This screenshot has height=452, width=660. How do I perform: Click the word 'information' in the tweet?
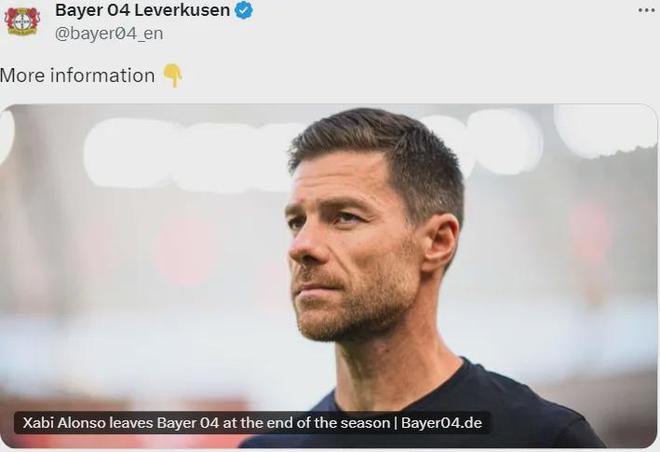pyautogui.click(x=103, y=76)
